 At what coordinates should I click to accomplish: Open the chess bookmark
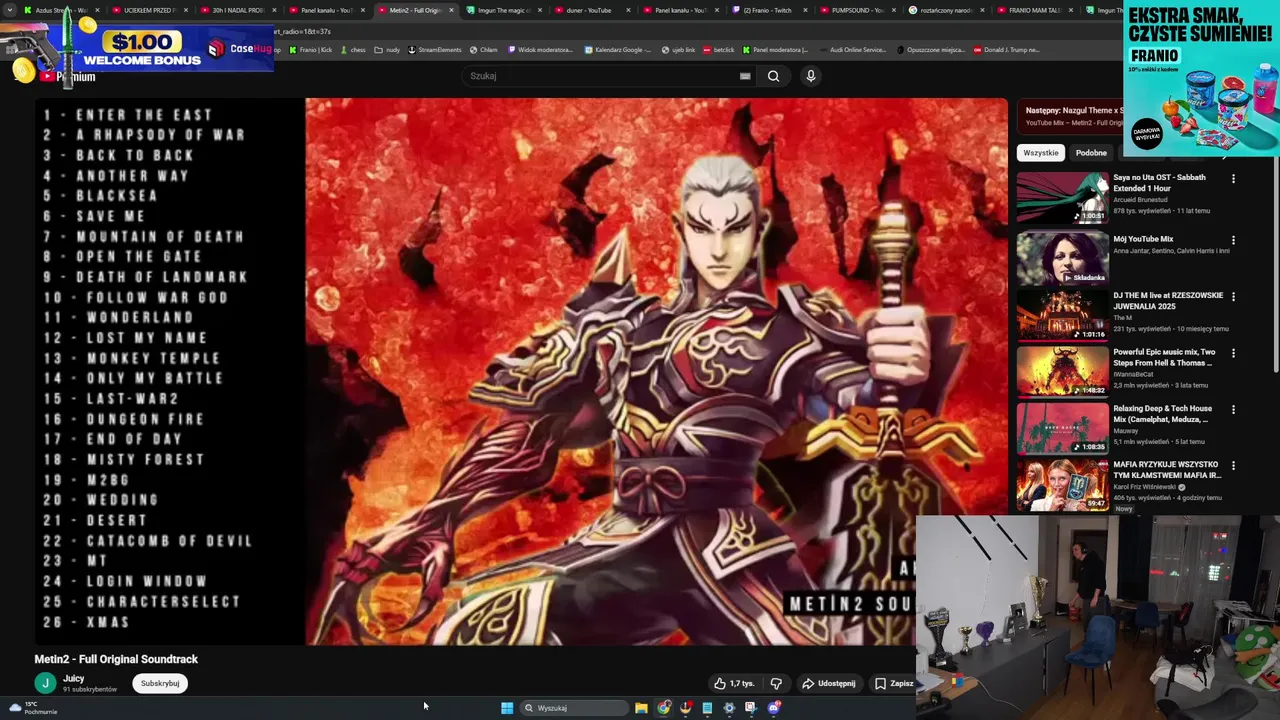click(352, 49)
